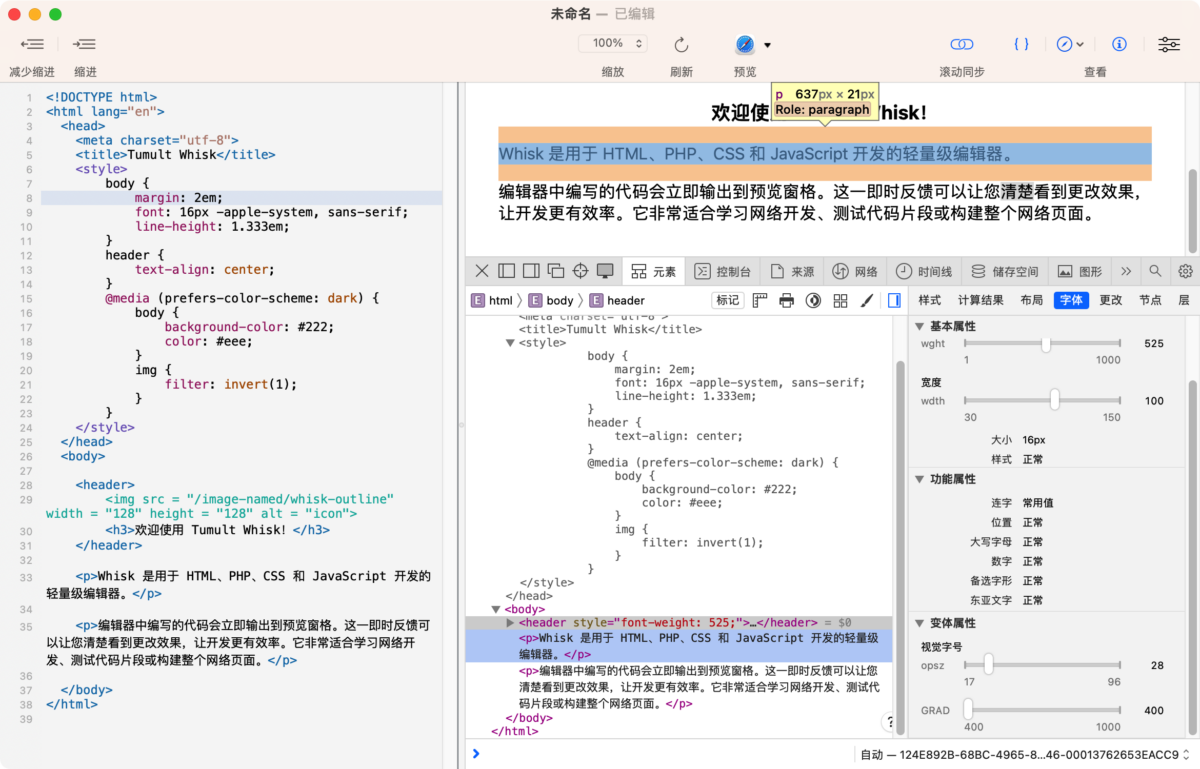Viewport: 1200px width, 769px height.
Task: Click the curly braces code icon
Action: click(1021, 44)
